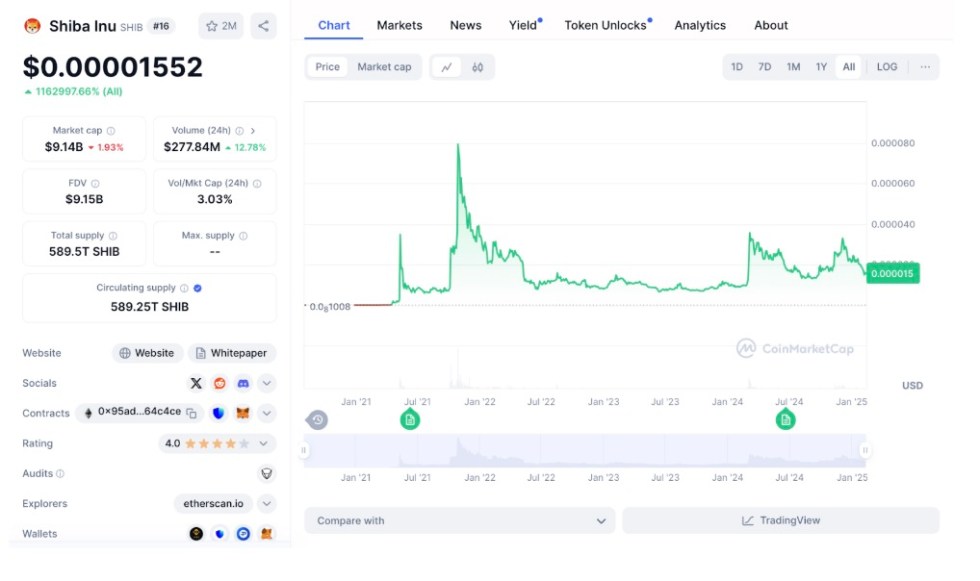This screenshot has height=581, width=980.
Task: Switch chart to Market cap
Action: pyautogui.click(x=384, y=67)
